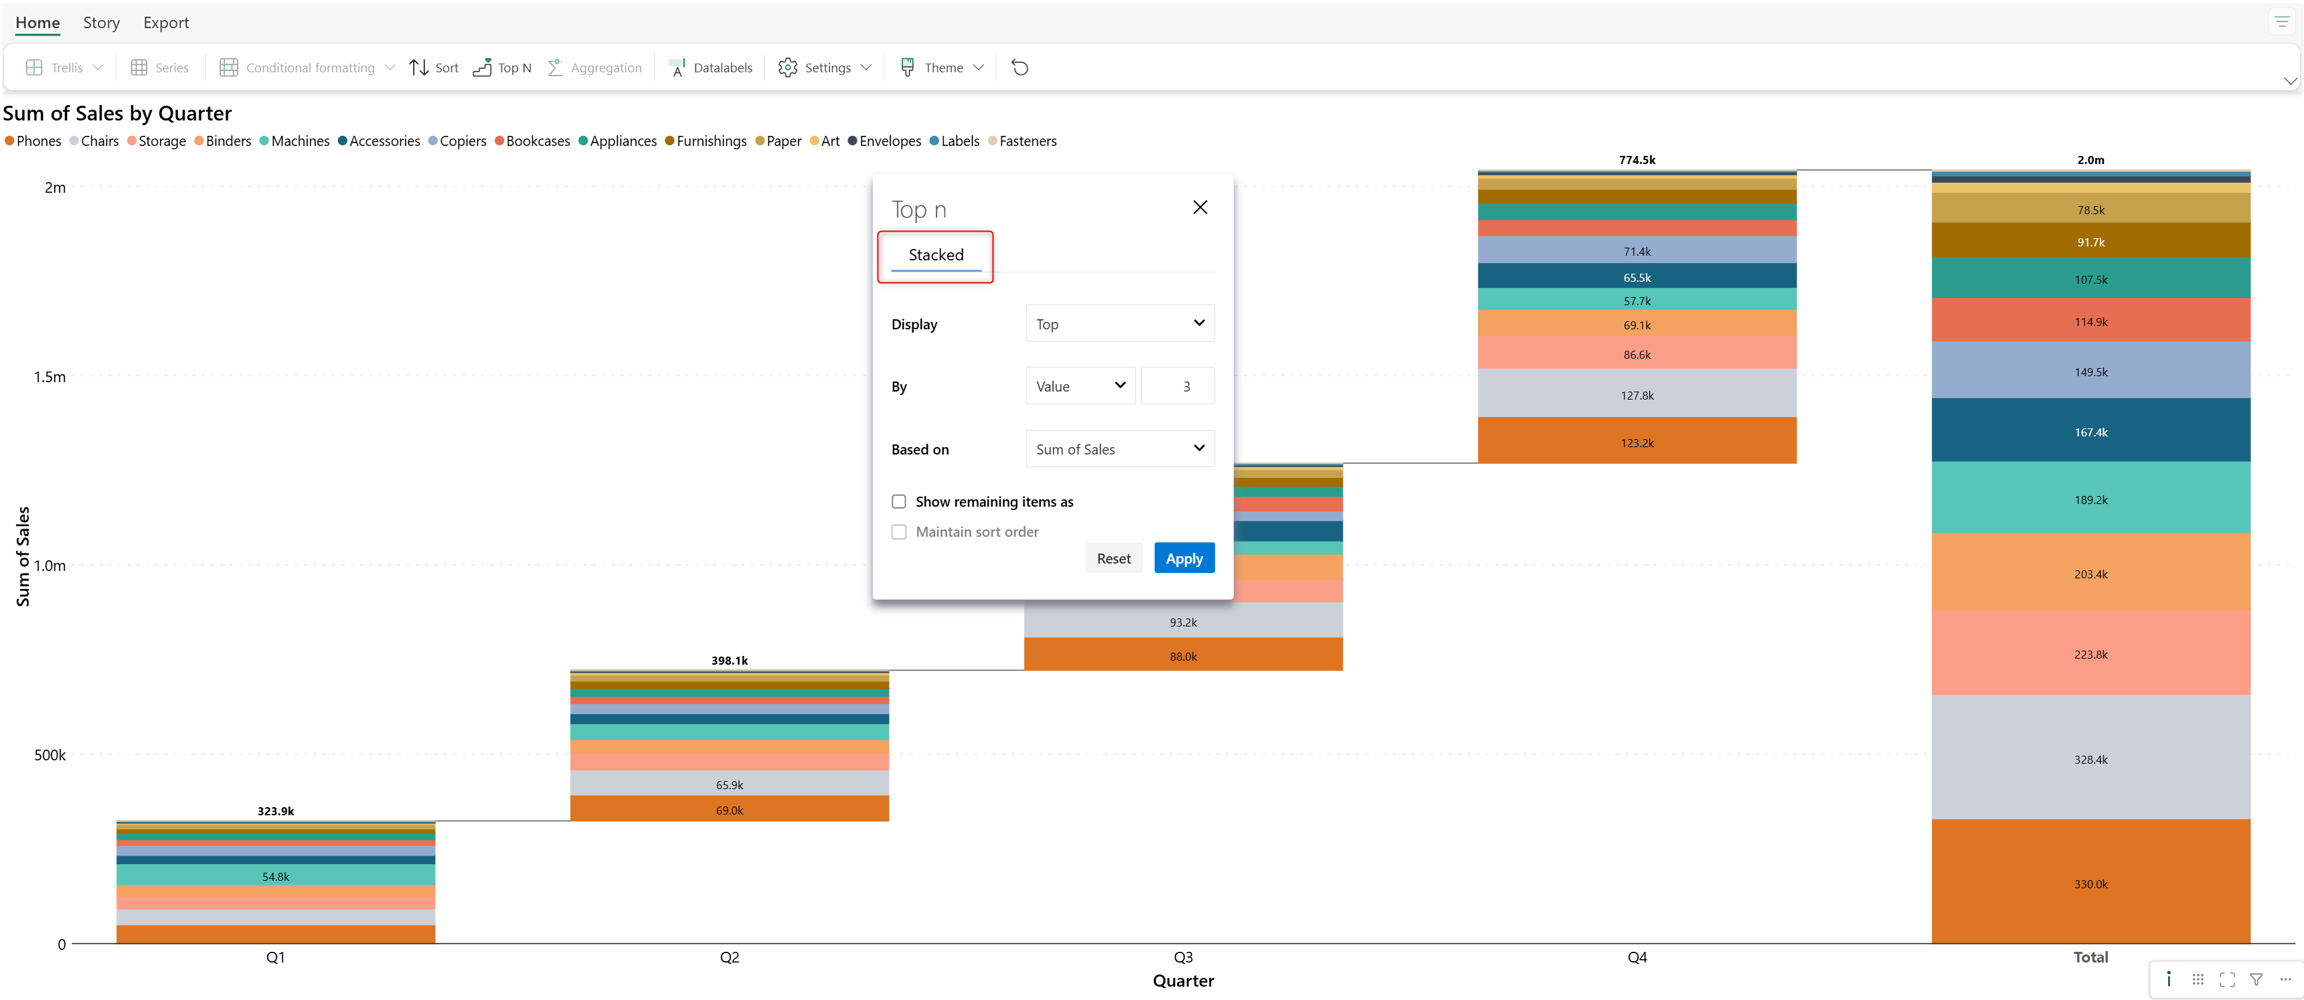Expand the Based on Sum of Sales dropdown
The height and width of the screenshot is (1000, 2304).
click(1120, 449)
